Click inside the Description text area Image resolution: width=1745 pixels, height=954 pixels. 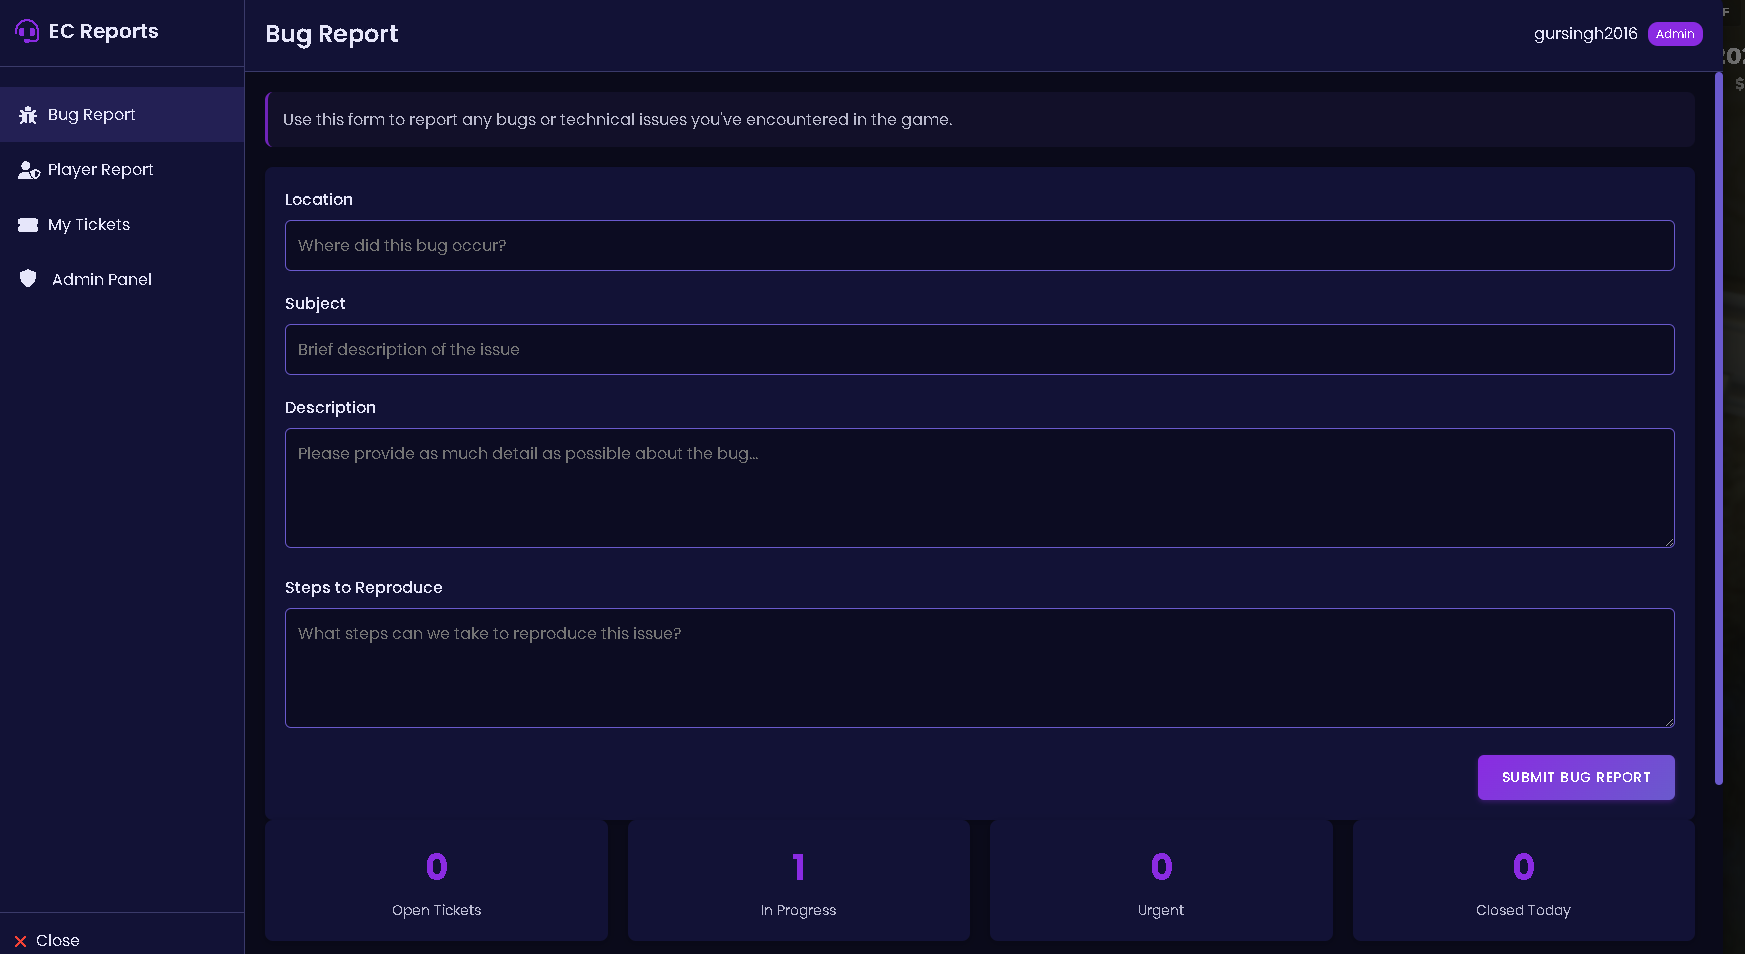pos(979,488)
